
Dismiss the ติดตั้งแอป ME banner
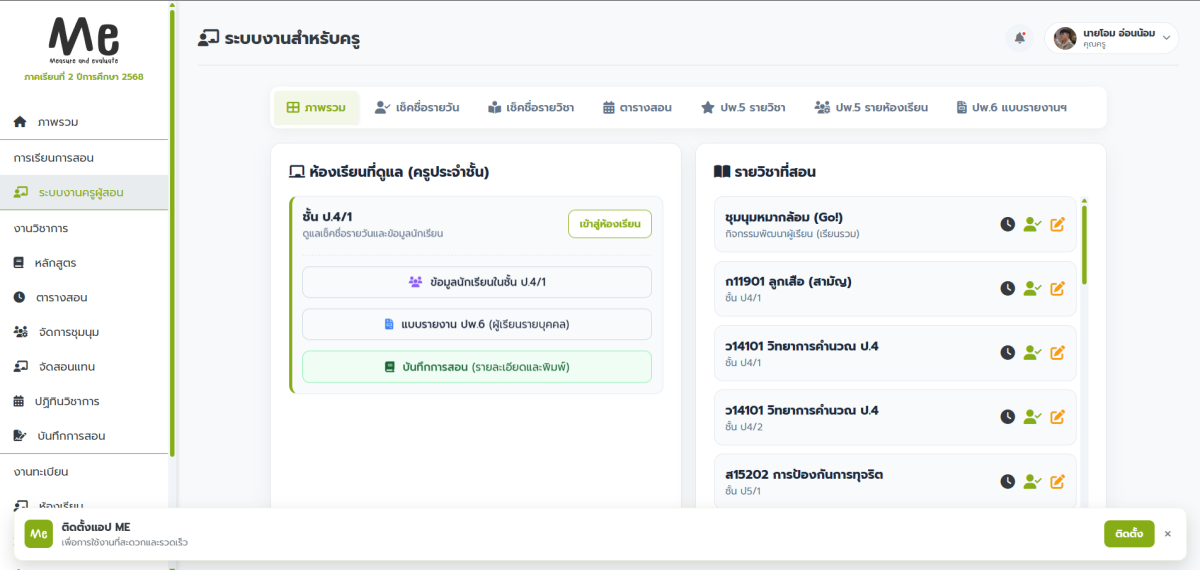coord(1167,534)
